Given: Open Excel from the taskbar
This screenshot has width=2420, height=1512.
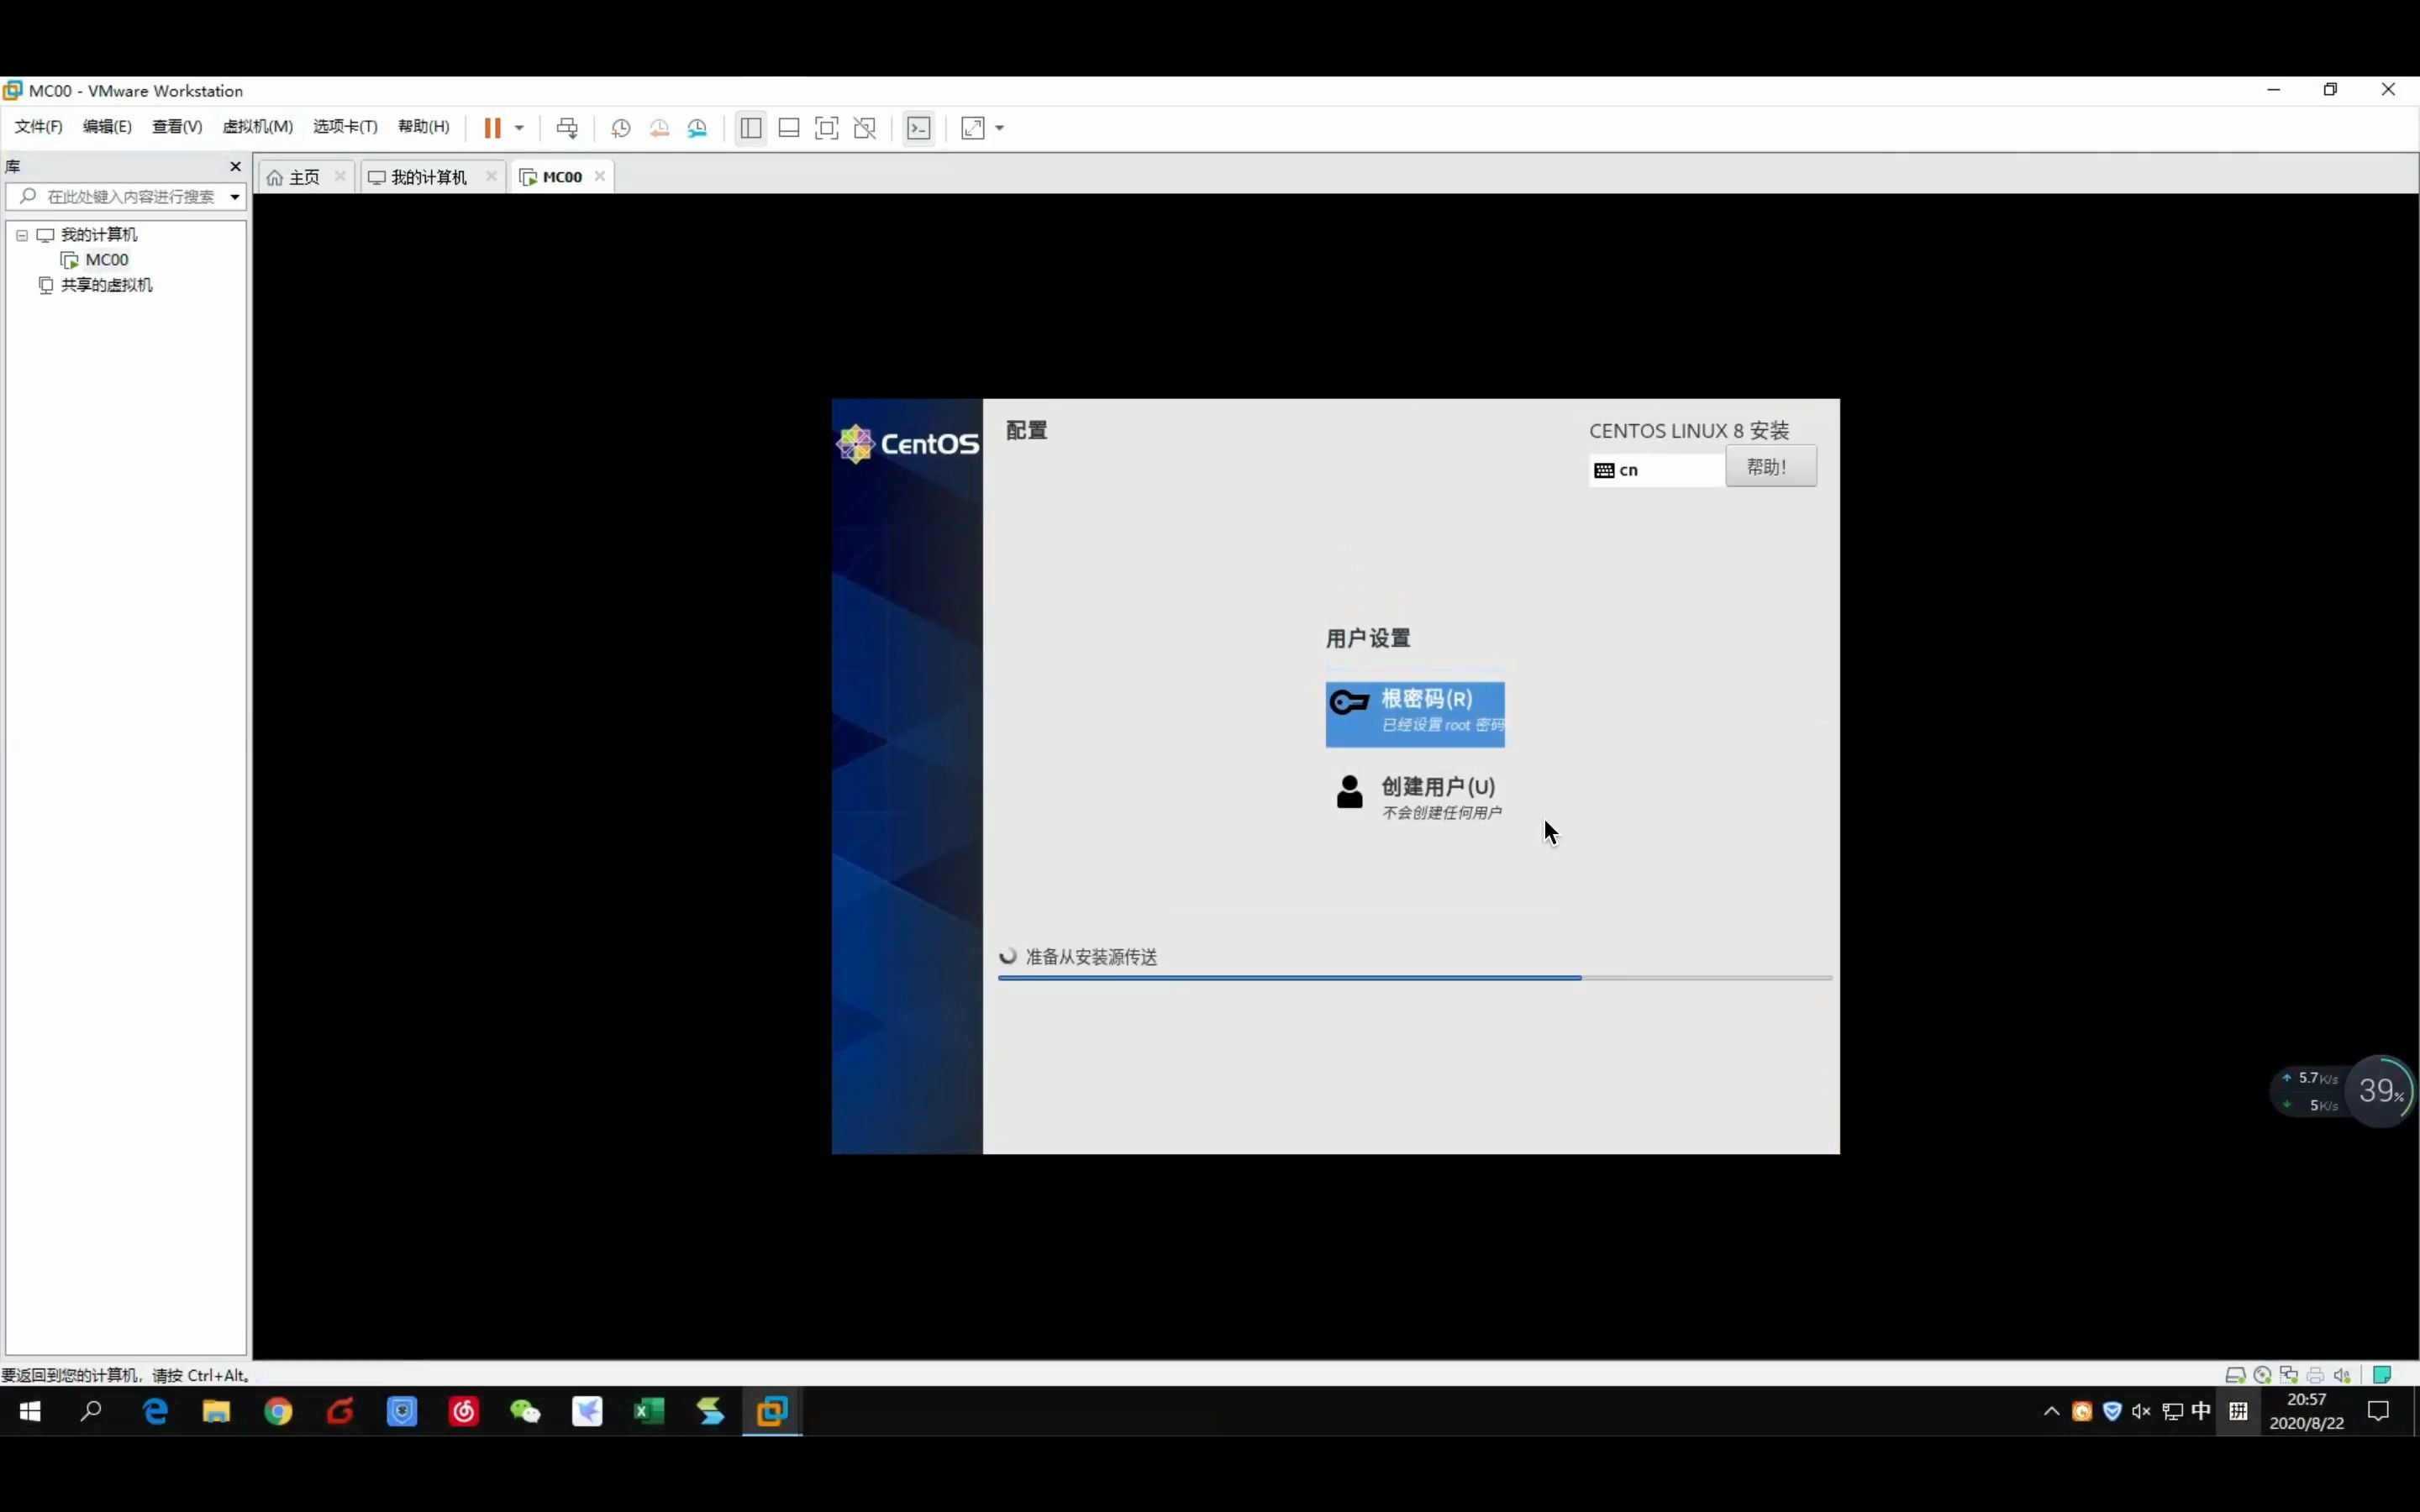Looking at the screenshot, I should (x=649, y=1411).
